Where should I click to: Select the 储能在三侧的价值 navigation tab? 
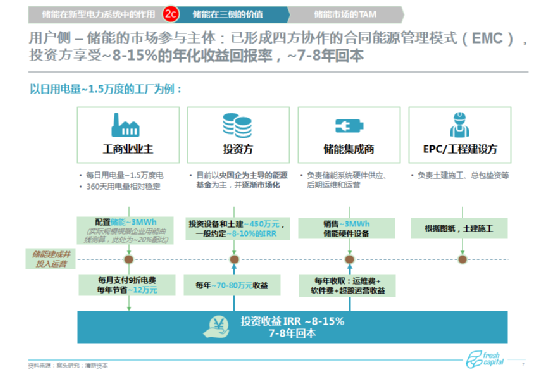[230, 14]
